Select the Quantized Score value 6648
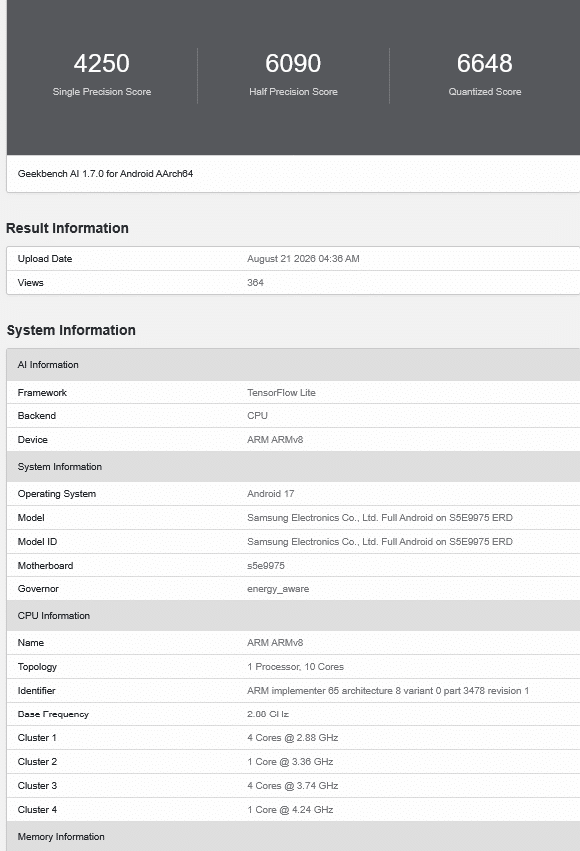The width and height of the screenshot is (580, 851). tap(485, 63)
